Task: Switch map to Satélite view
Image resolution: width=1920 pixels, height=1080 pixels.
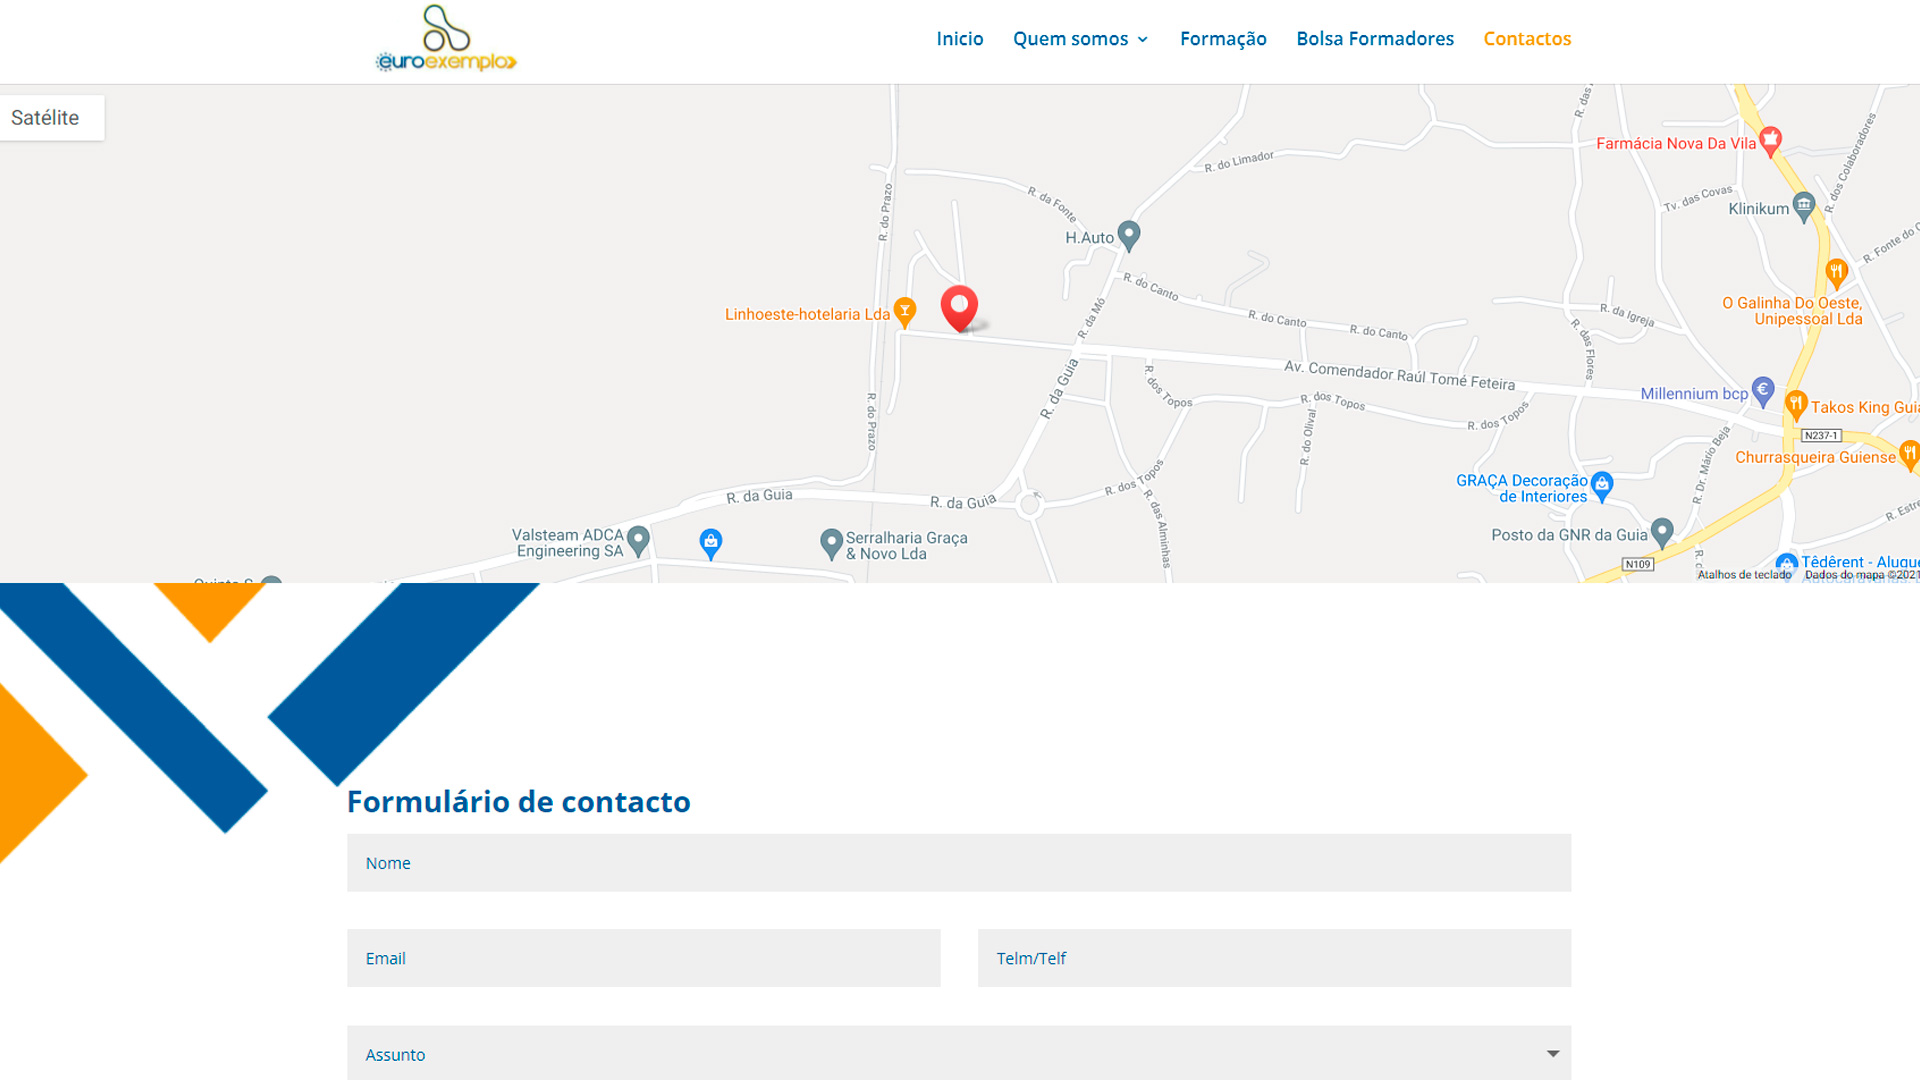Action: tap(46, 118)
